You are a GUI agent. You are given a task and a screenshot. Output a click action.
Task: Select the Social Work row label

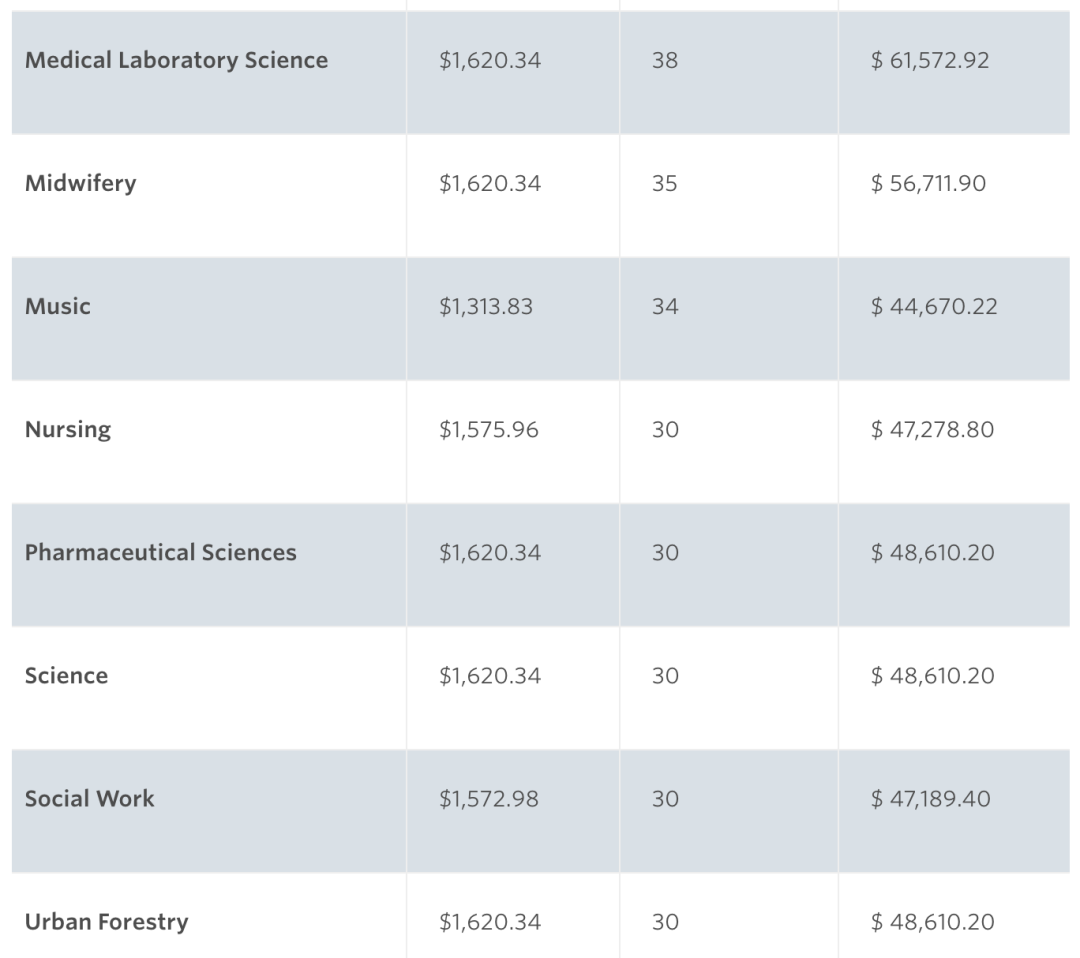[x=90, y=799]
